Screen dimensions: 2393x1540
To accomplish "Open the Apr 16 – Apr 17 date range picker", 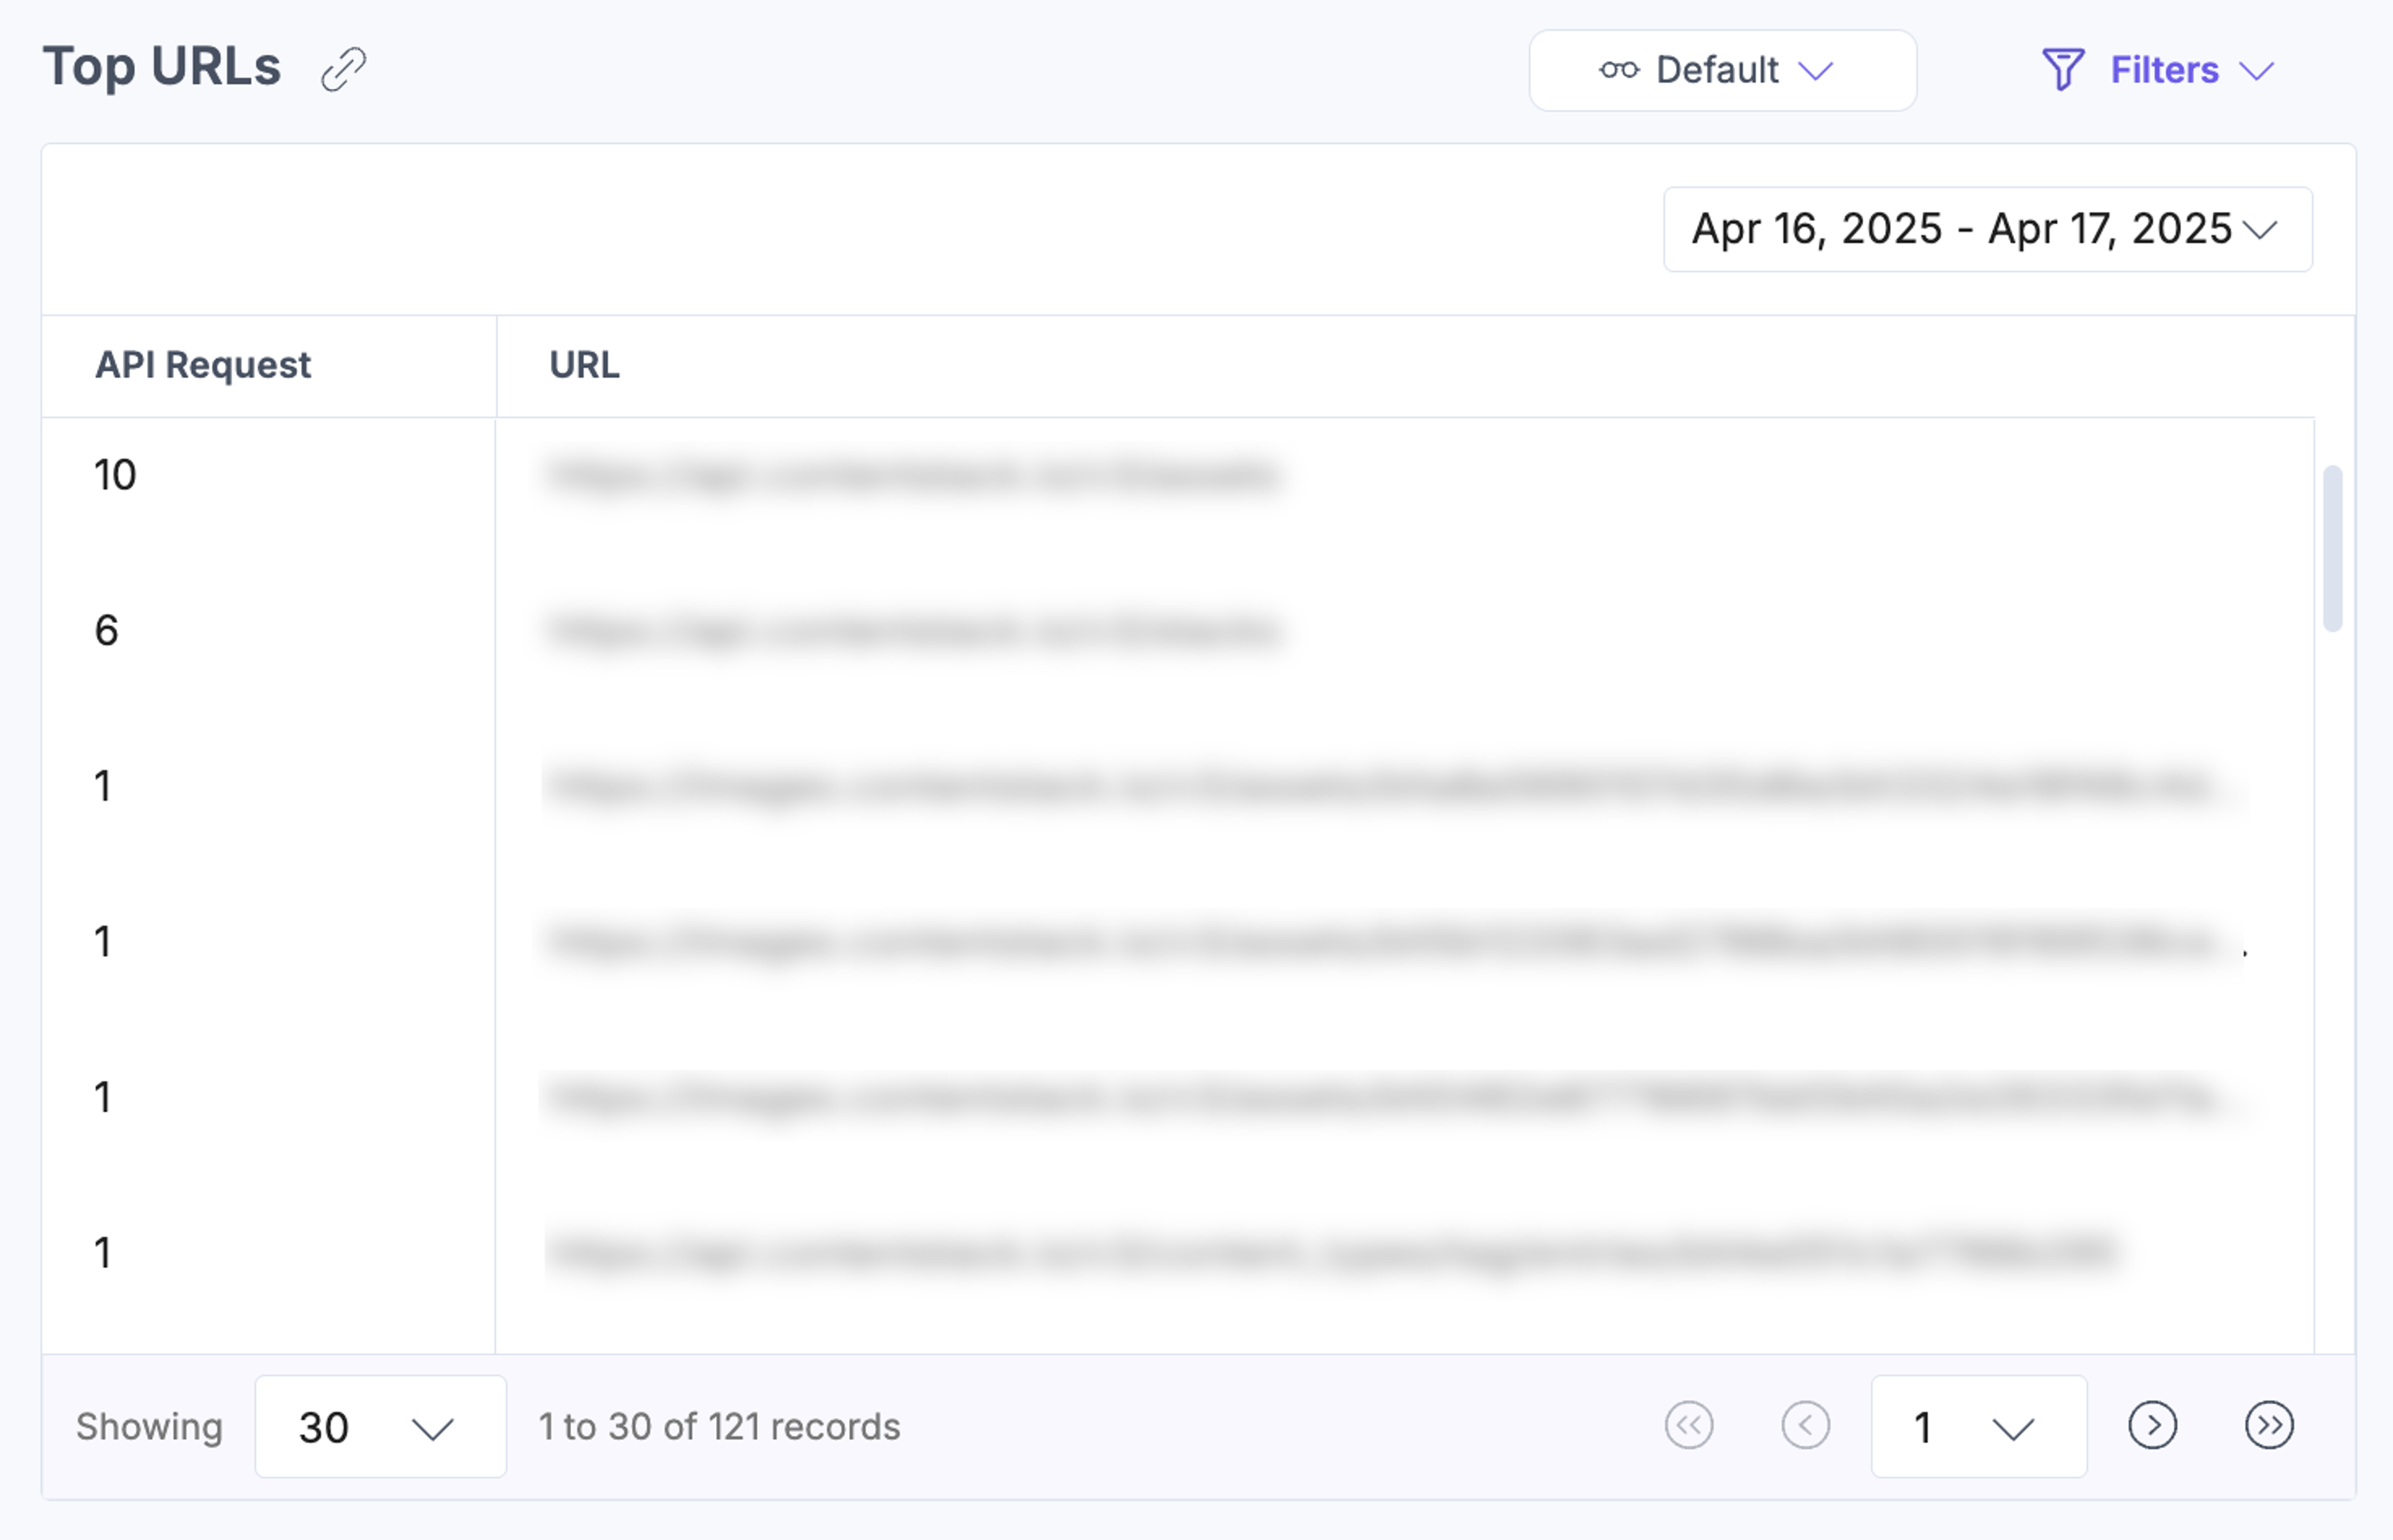I will click(1987, 229).
